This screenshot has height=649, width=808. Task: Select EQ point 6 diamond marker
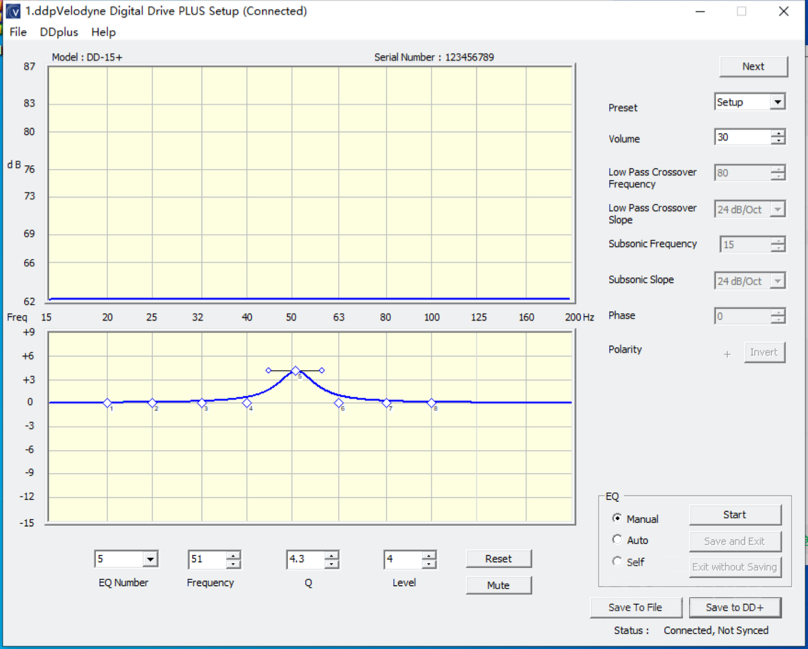point(339,403)
